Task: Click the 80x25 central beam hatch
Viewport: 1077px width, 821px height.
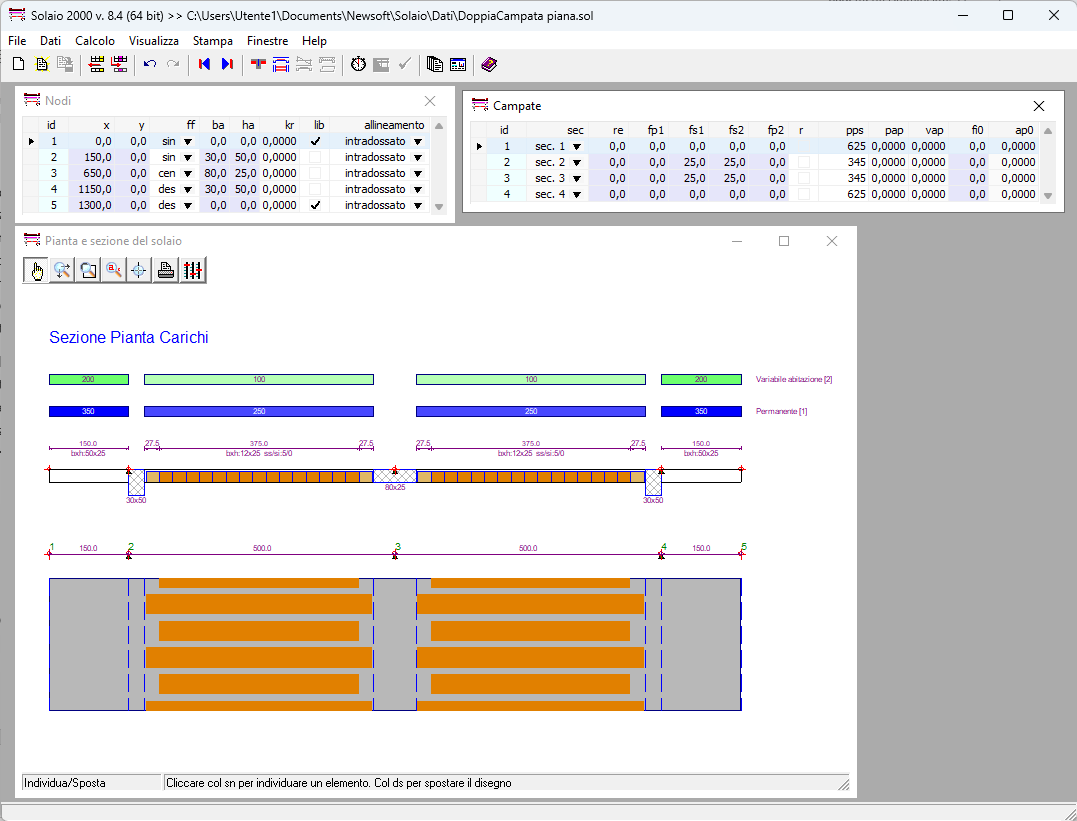Action: coord(395,475)
